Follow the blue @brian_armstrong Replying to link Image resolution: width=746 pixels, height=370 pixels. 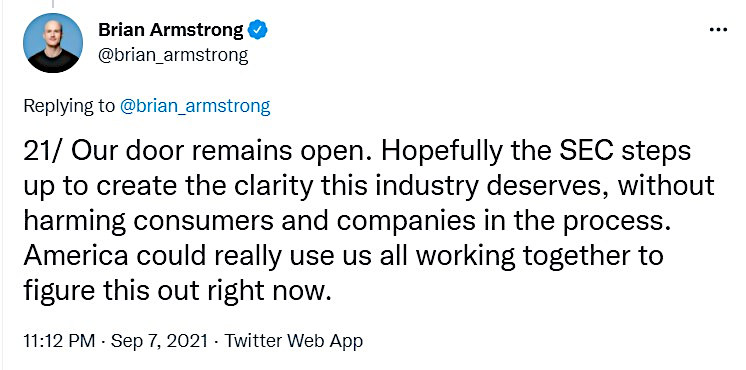(x=195, y=106)
